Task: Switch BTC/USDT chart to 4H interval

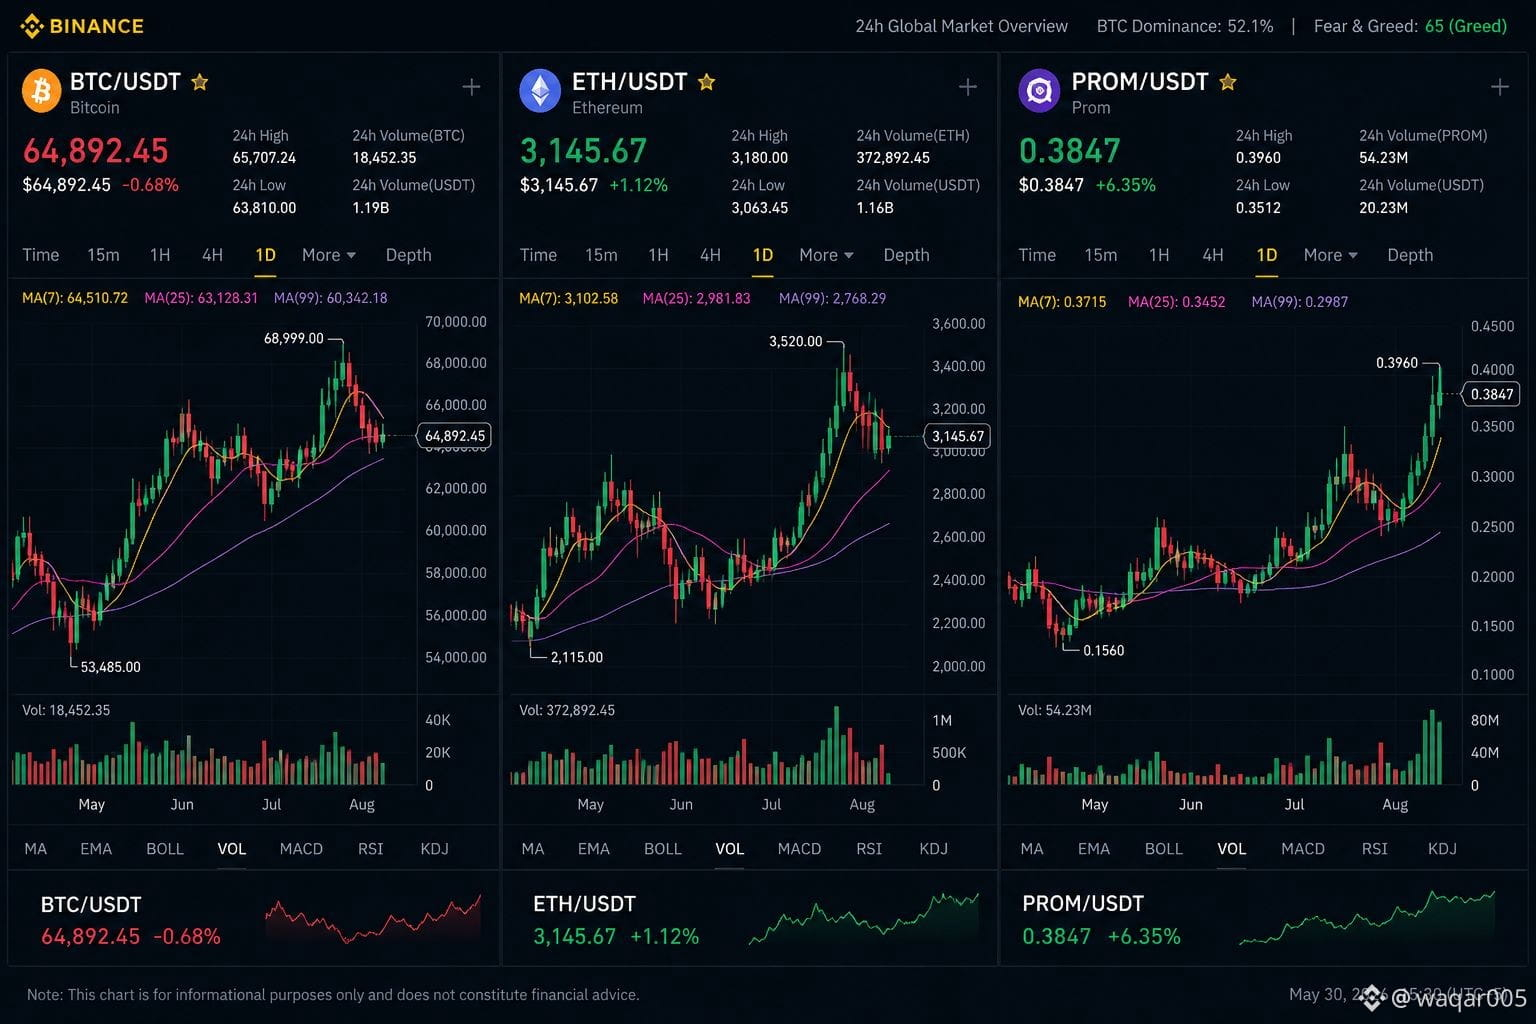Action: click(212, 255)
